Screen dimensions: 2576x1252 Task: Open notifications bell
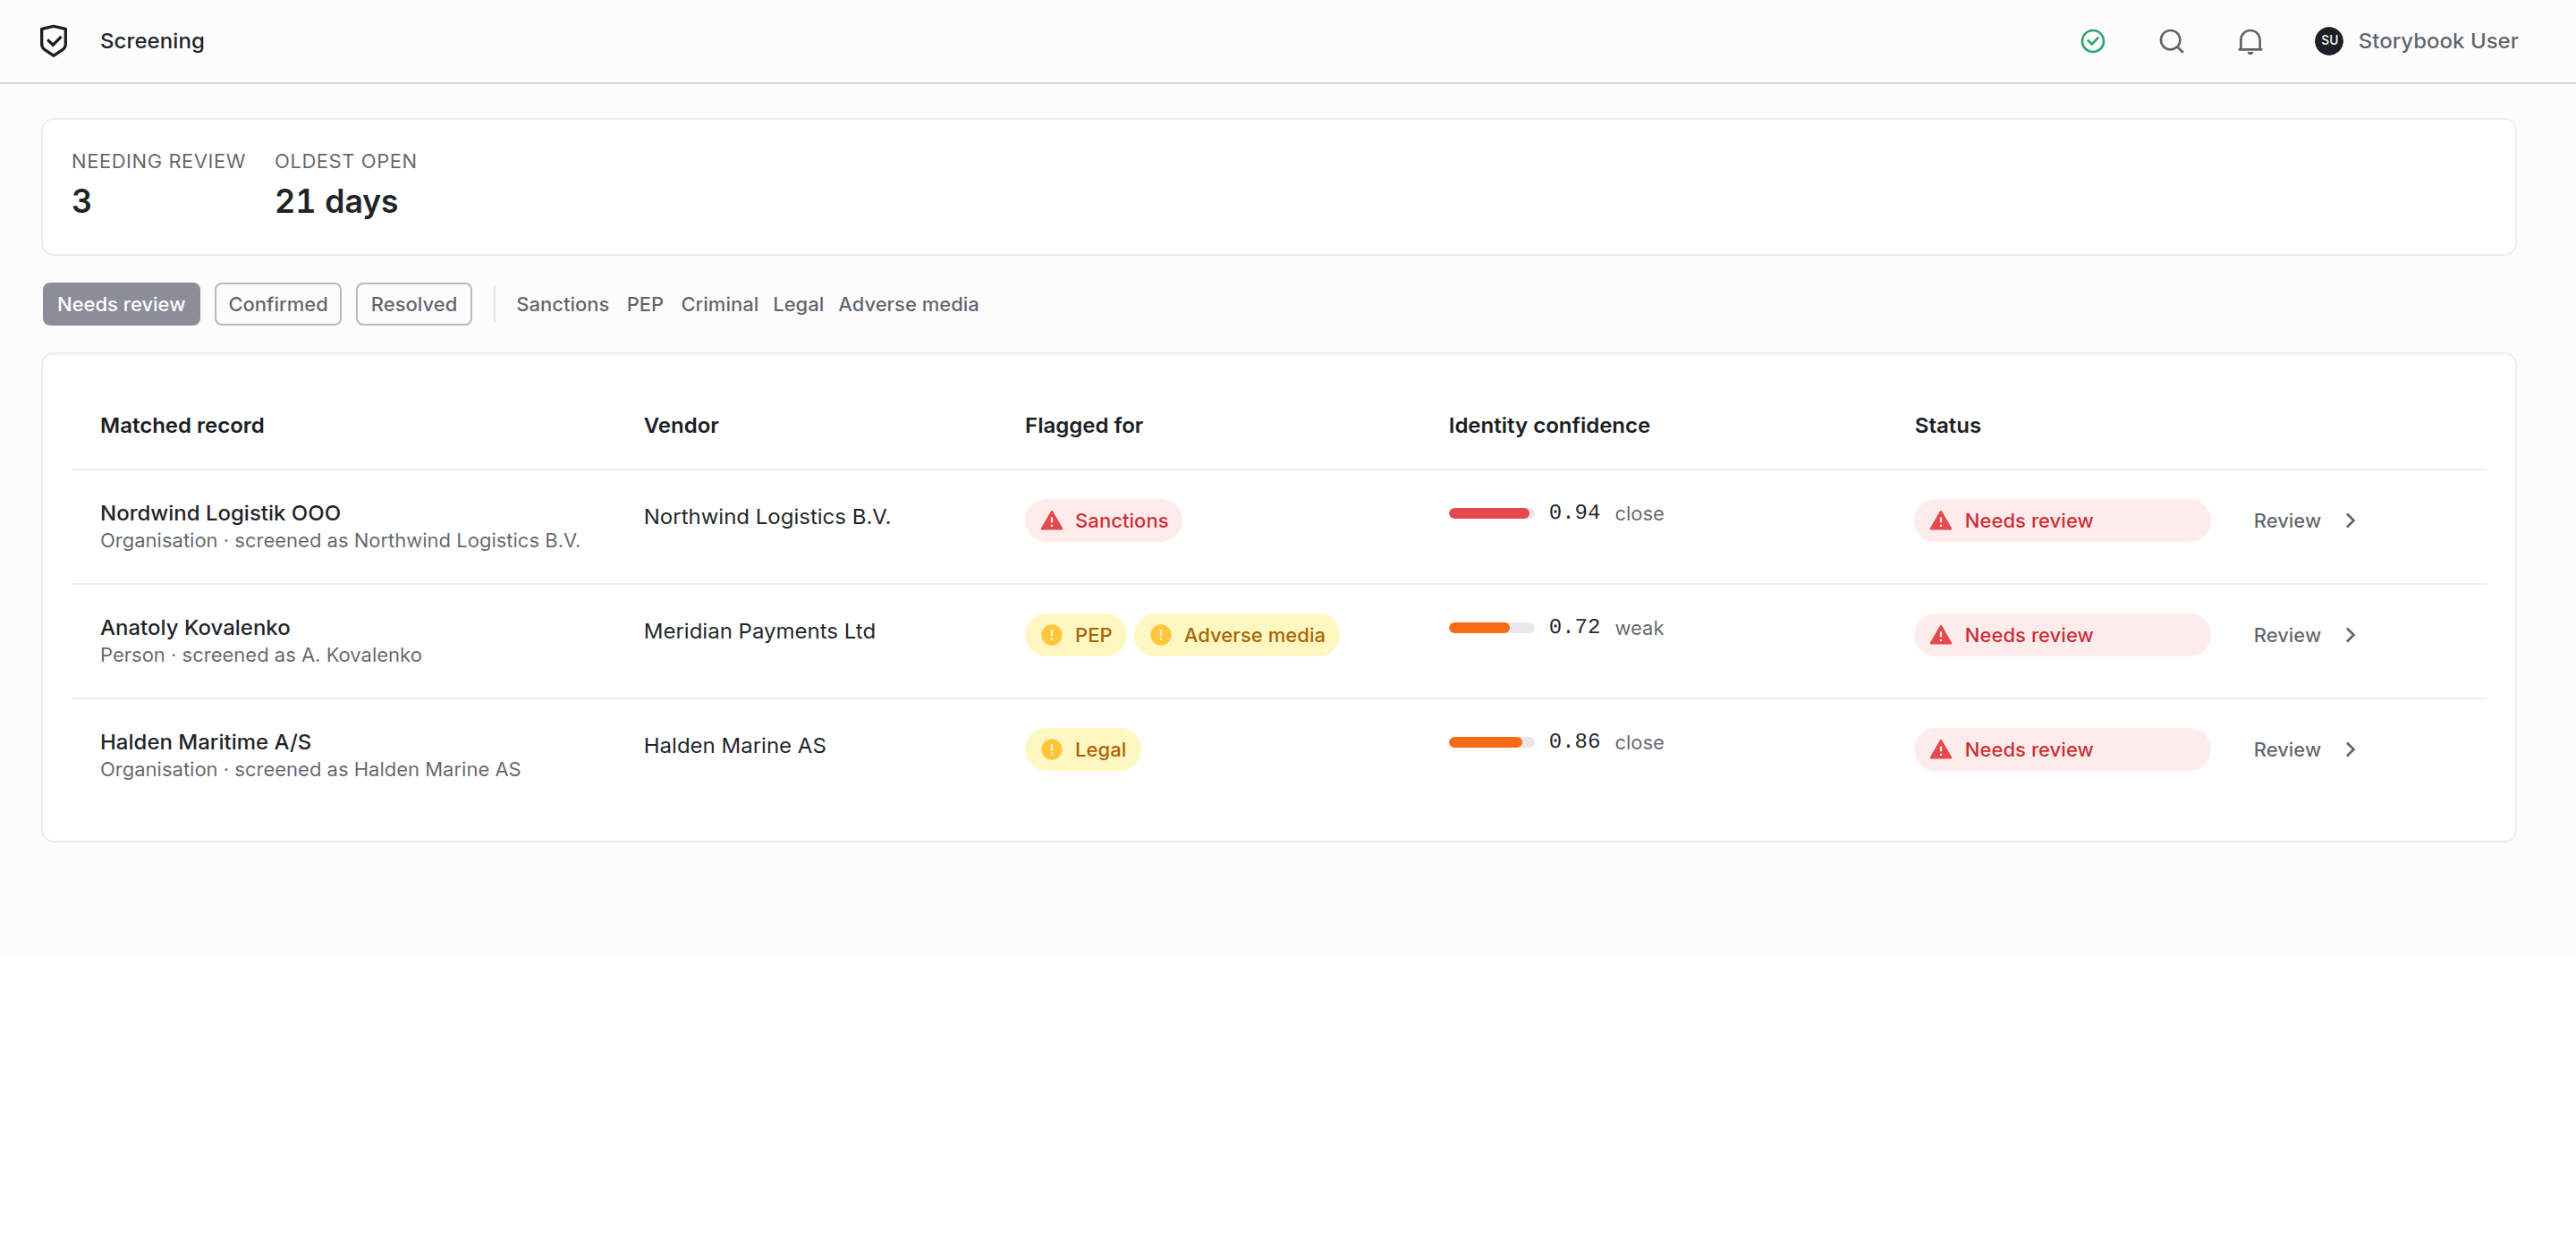click(x=2250, y=41)
